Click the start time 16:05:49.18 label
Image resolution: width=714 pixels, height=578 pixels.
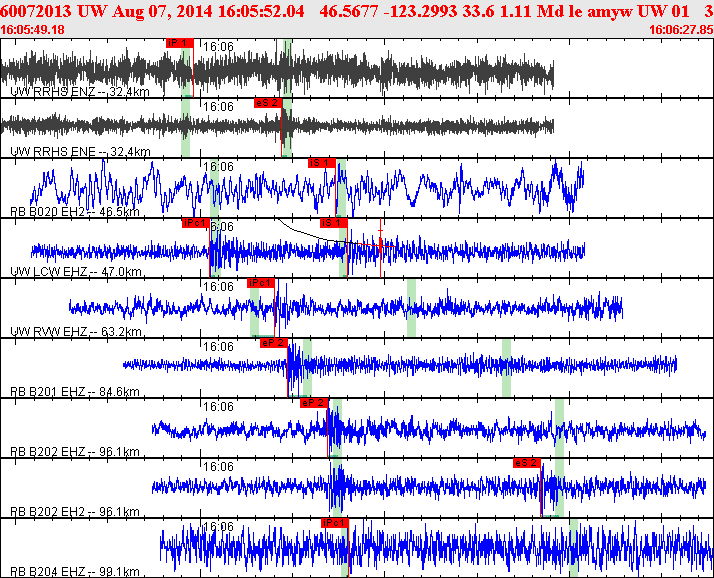pyautogui.click(x=33, y=30)
